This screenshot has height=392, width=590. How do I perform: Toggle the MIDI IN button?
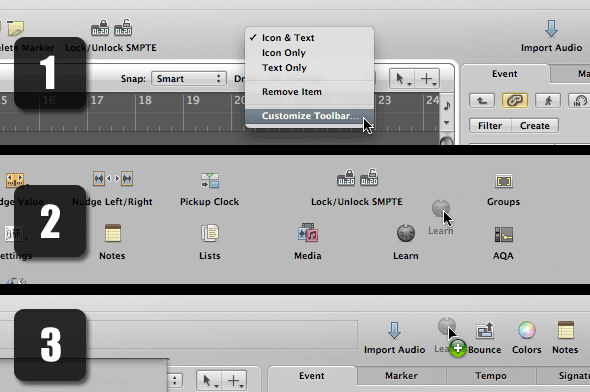579,101
